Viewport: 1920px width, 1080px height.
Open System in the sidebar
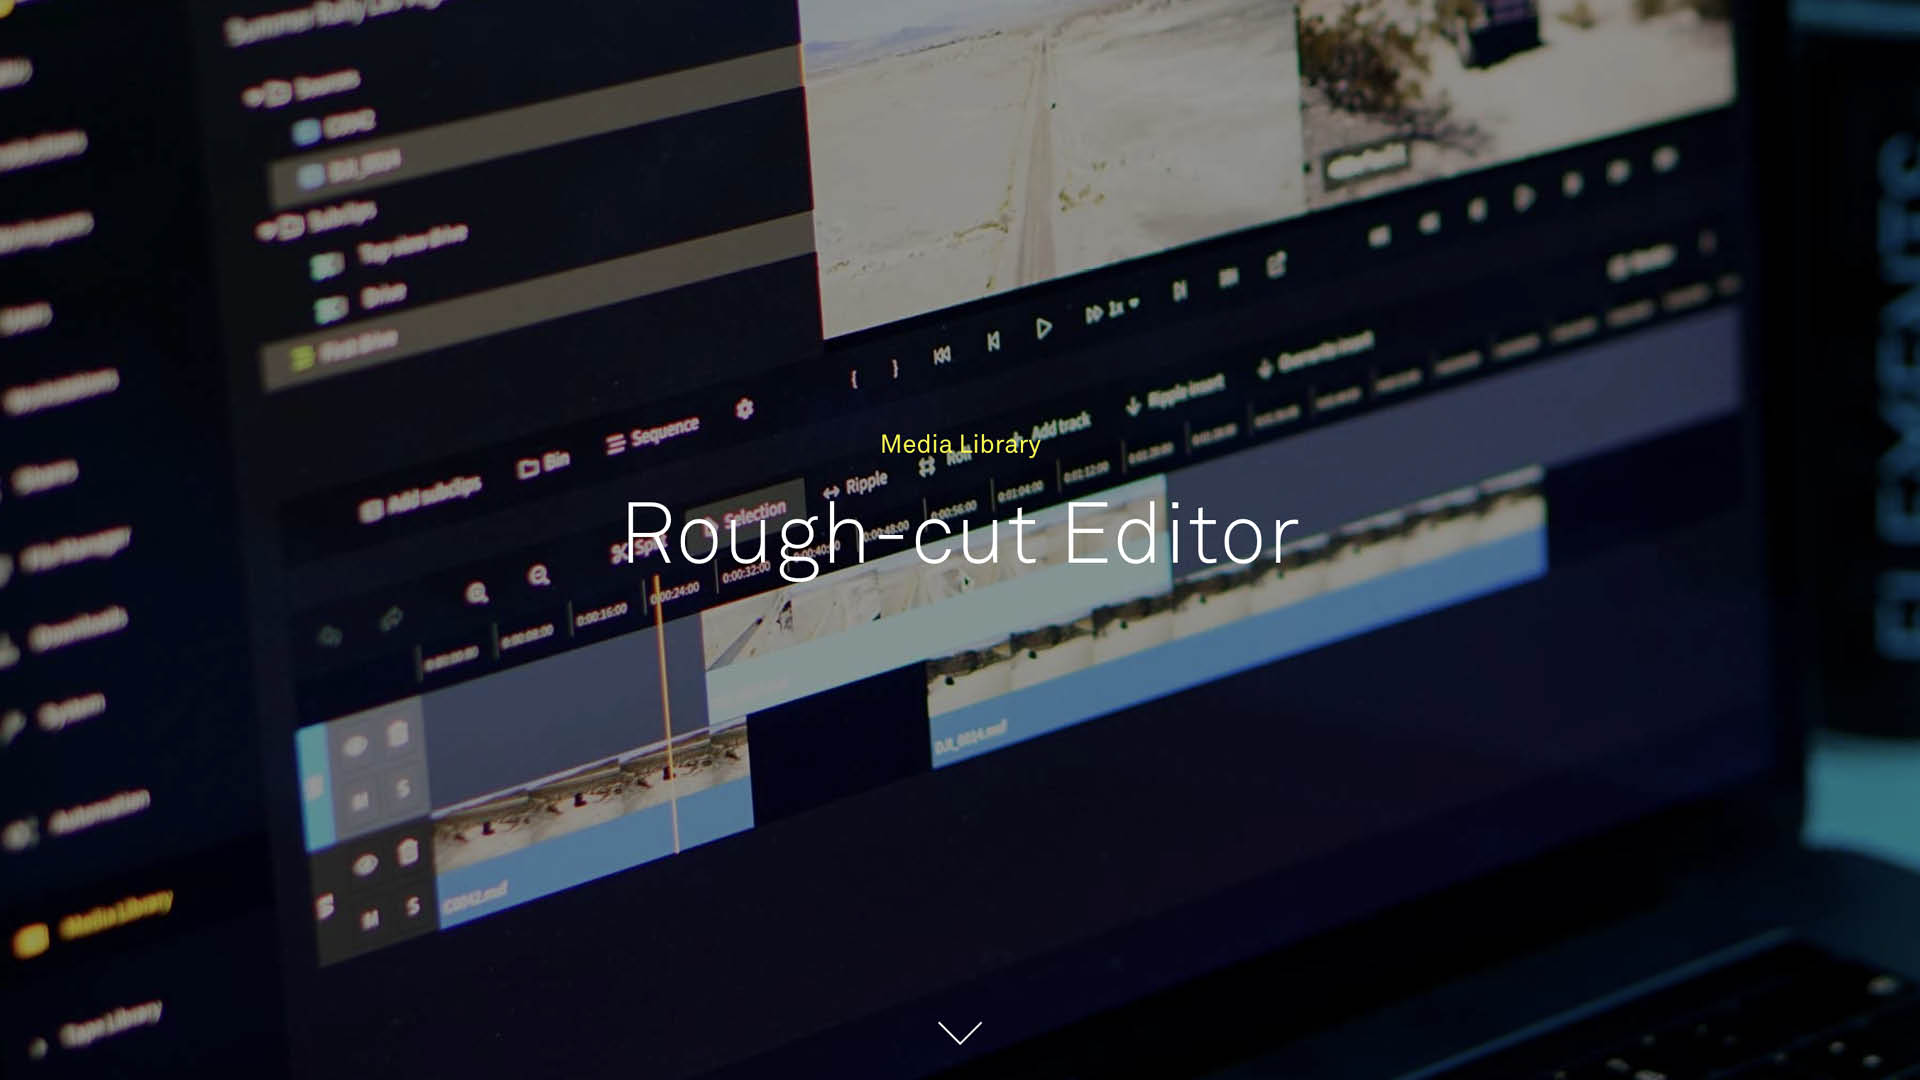coord(72,711)
